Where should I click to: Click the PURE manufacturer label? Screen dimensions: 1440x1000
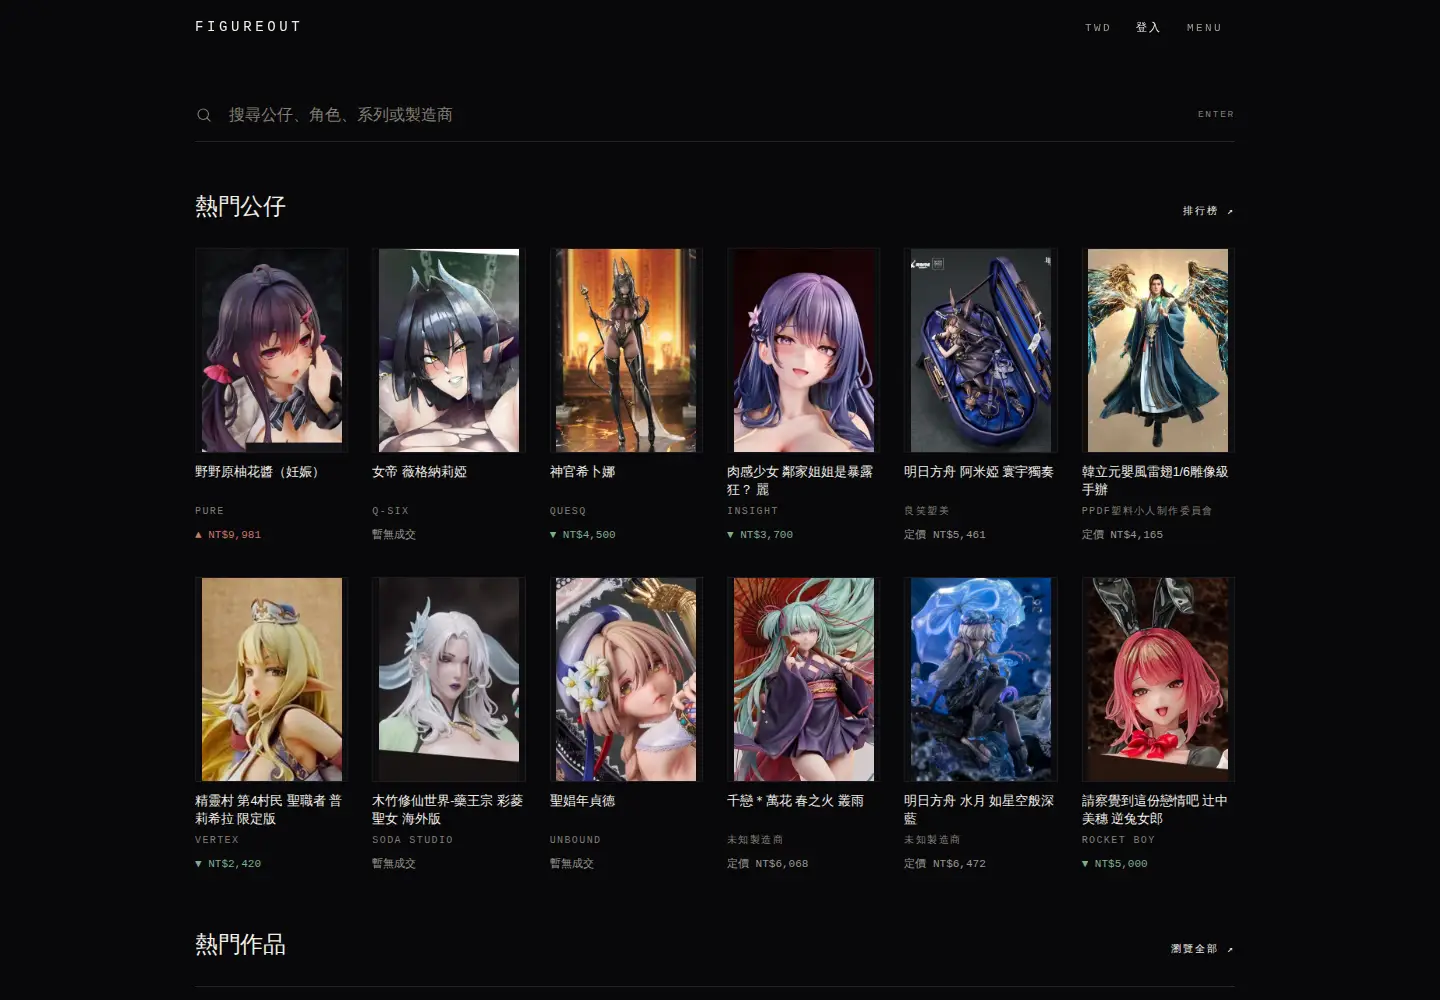pos(209,511)
